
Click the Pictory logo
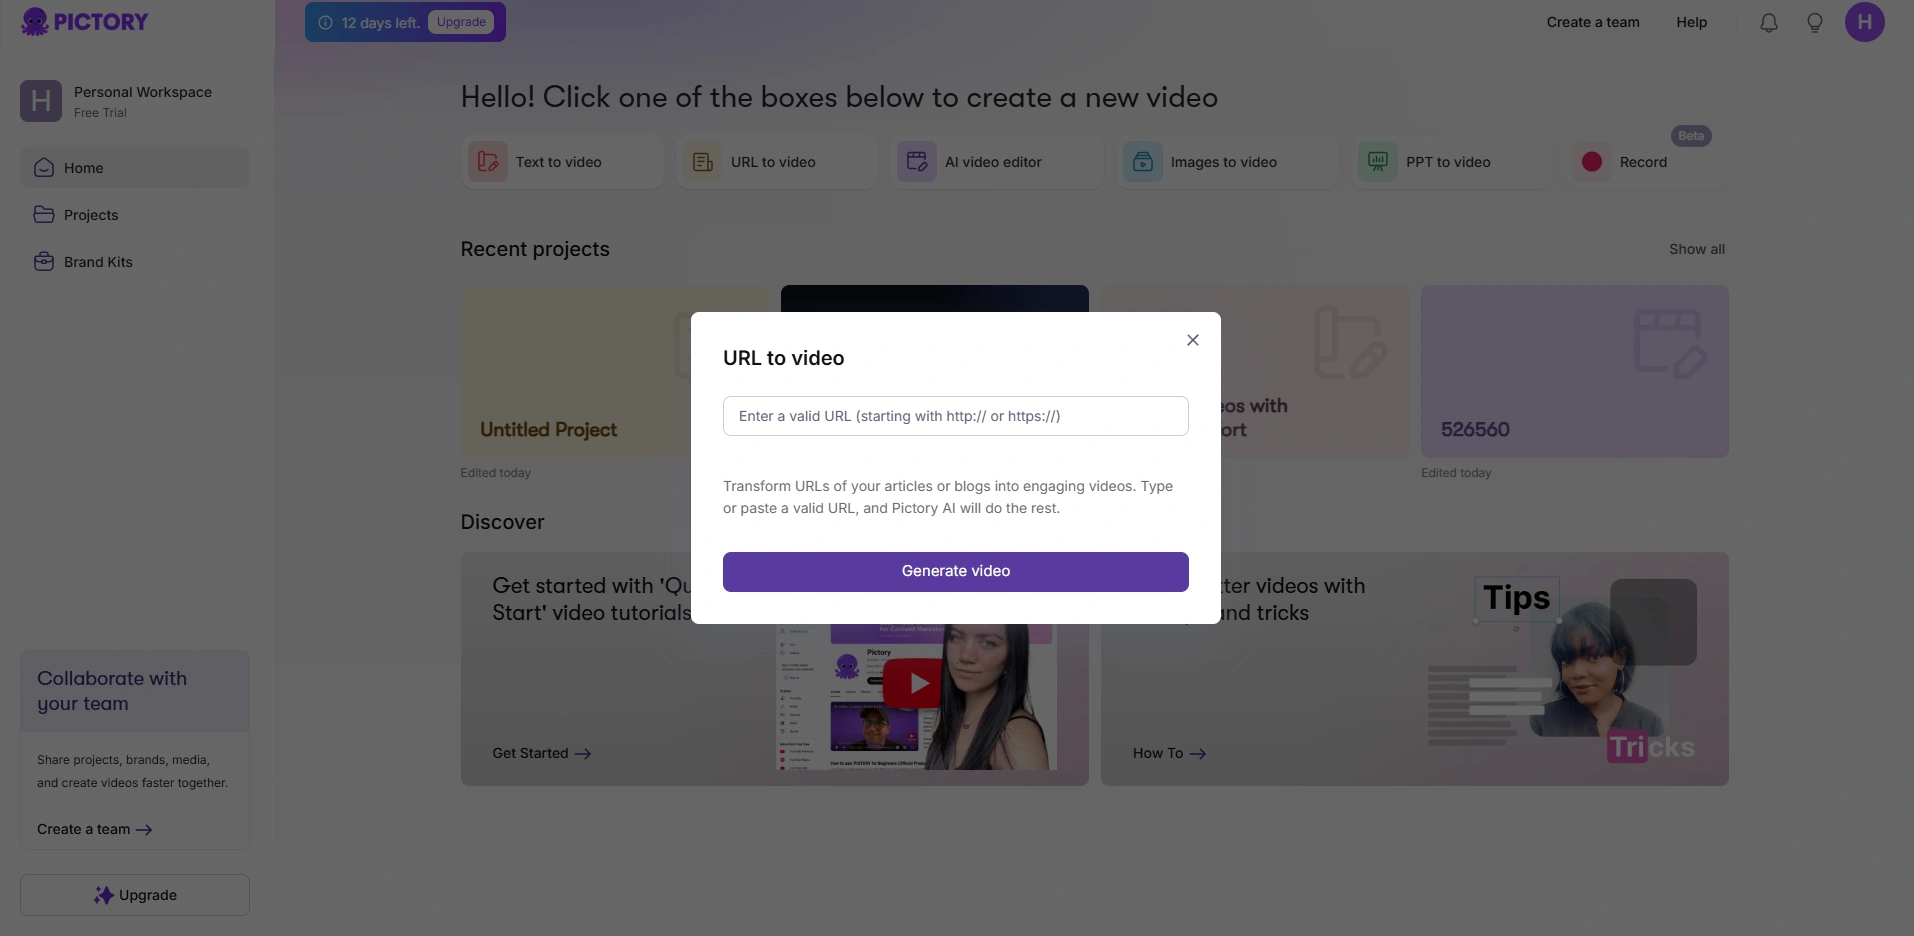(x=84, y=21)
